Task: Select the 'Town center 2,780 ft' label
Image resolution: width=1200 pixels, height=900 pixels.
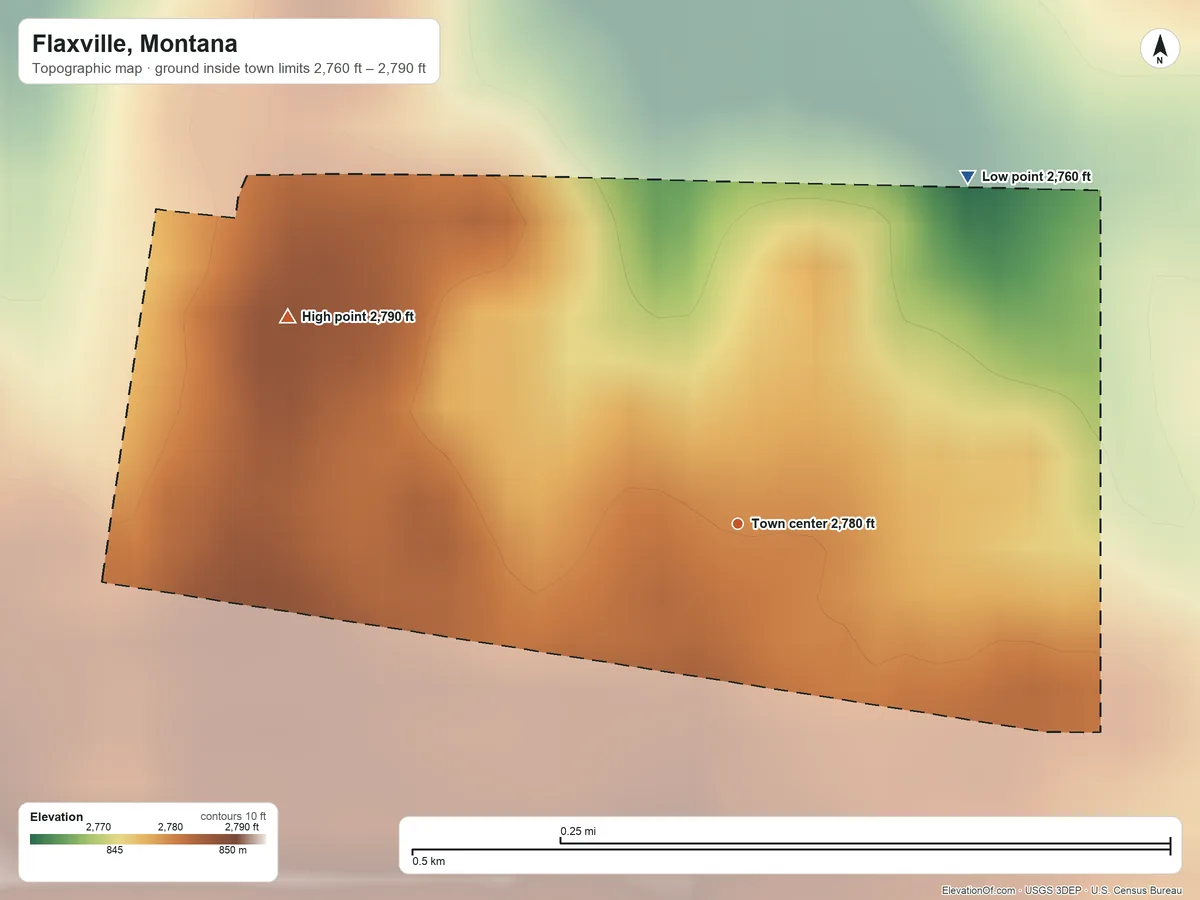Action: pyautogui.click(x=813, y=523)
